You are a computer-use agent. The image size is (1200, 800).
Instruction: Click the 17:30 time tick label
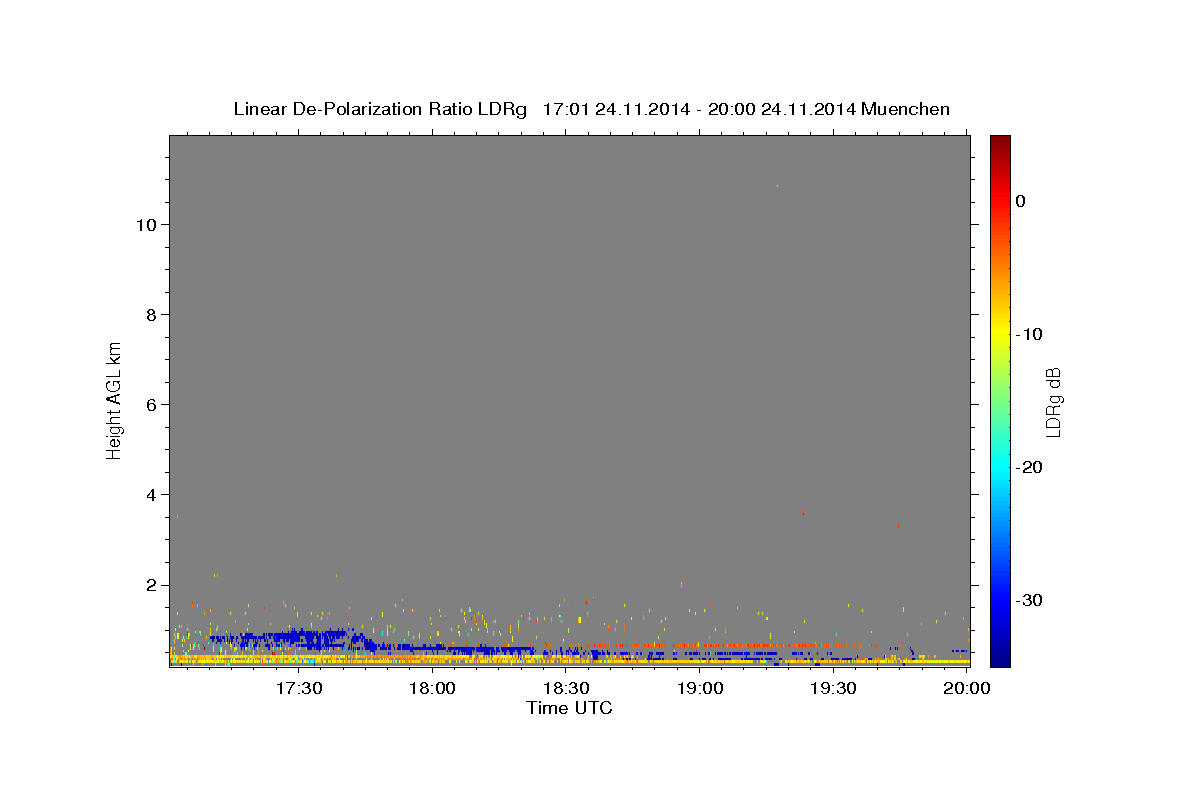[x=299, y=688]
